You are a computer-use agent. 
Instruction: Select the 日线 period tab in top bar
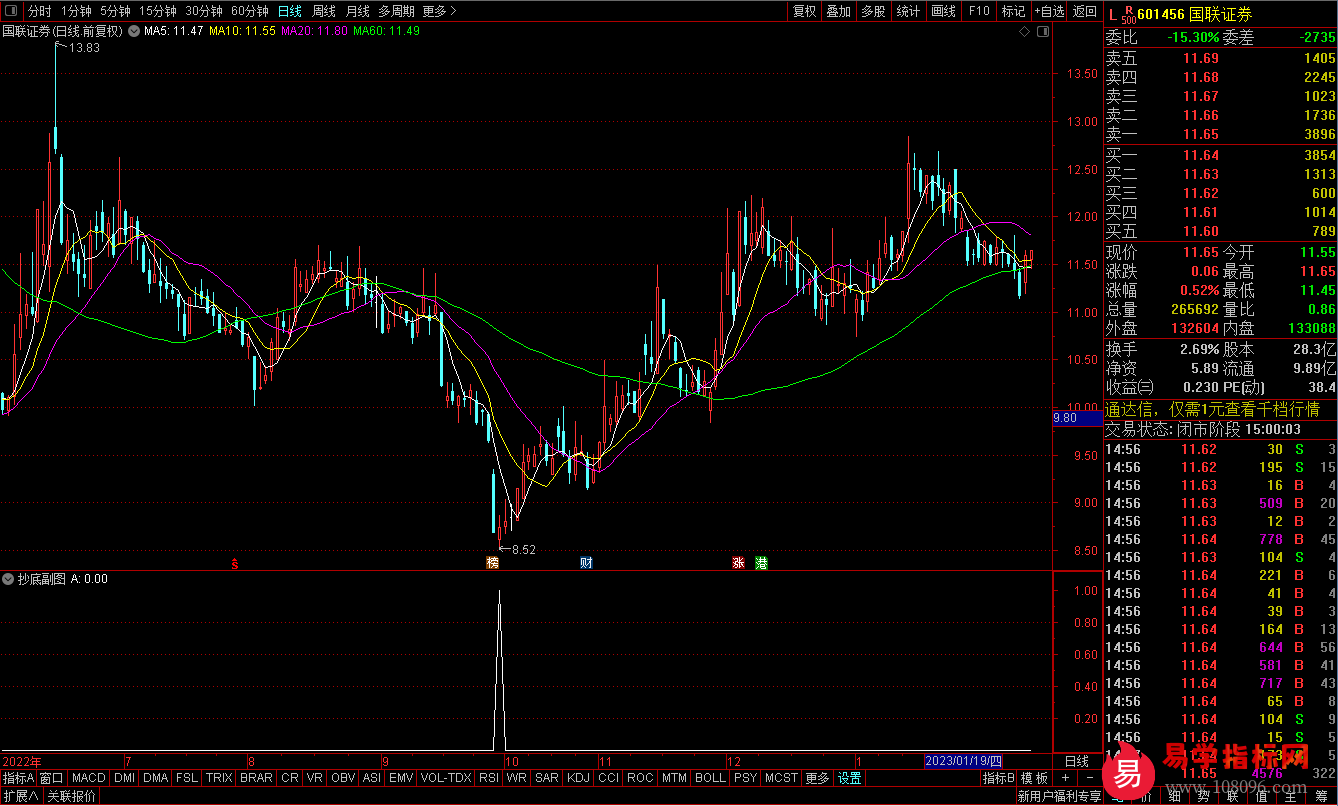[290, 11]
